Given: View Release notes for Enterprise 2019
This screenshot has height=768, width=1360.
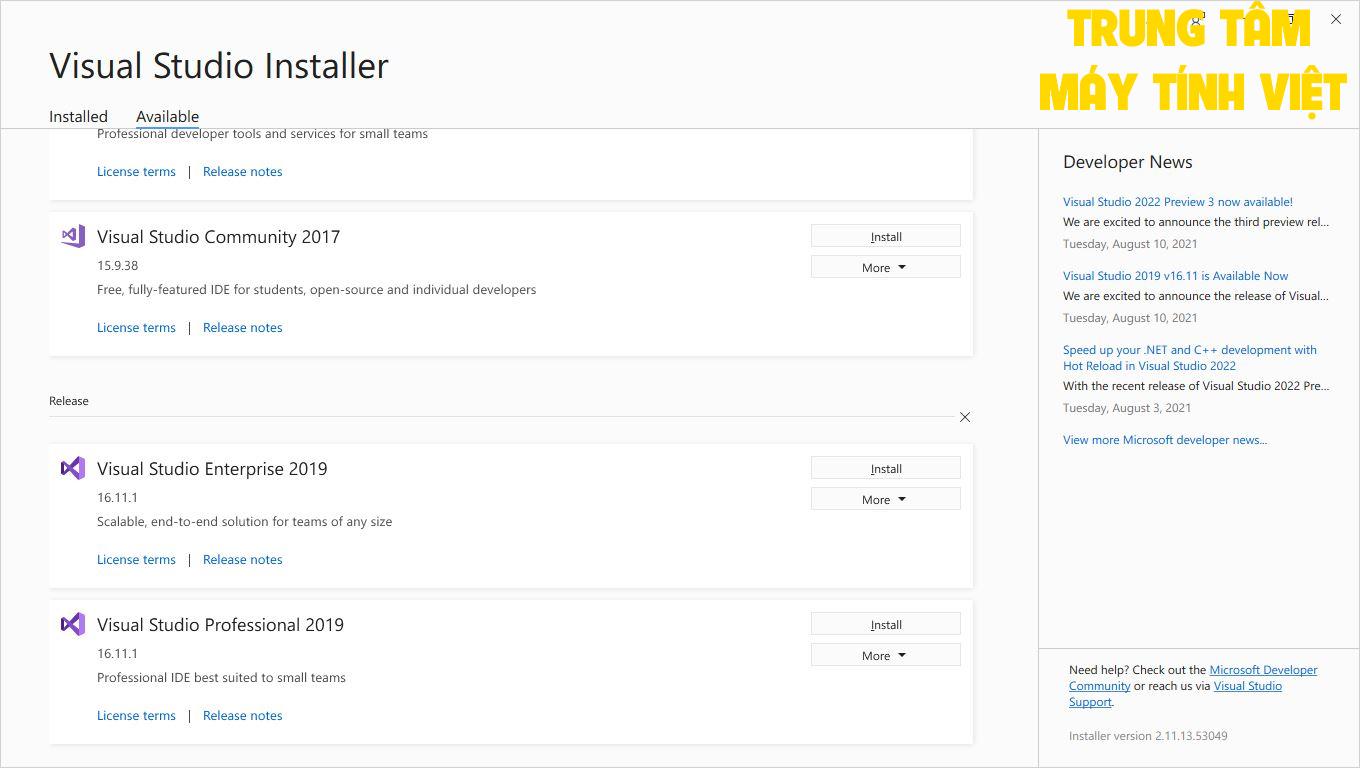Looking at the screenshot, I should click(x=242, y=559).
